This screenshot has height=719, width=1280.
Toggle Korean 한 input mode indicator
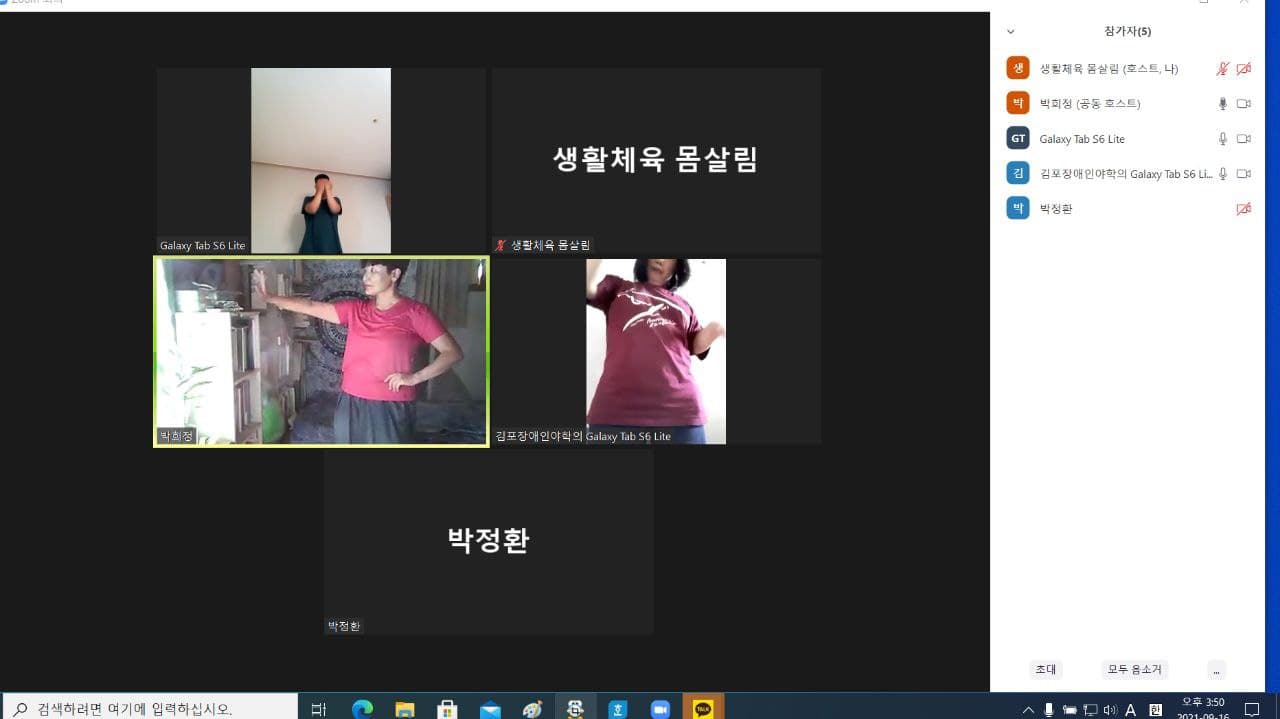tap(1155, 710)
